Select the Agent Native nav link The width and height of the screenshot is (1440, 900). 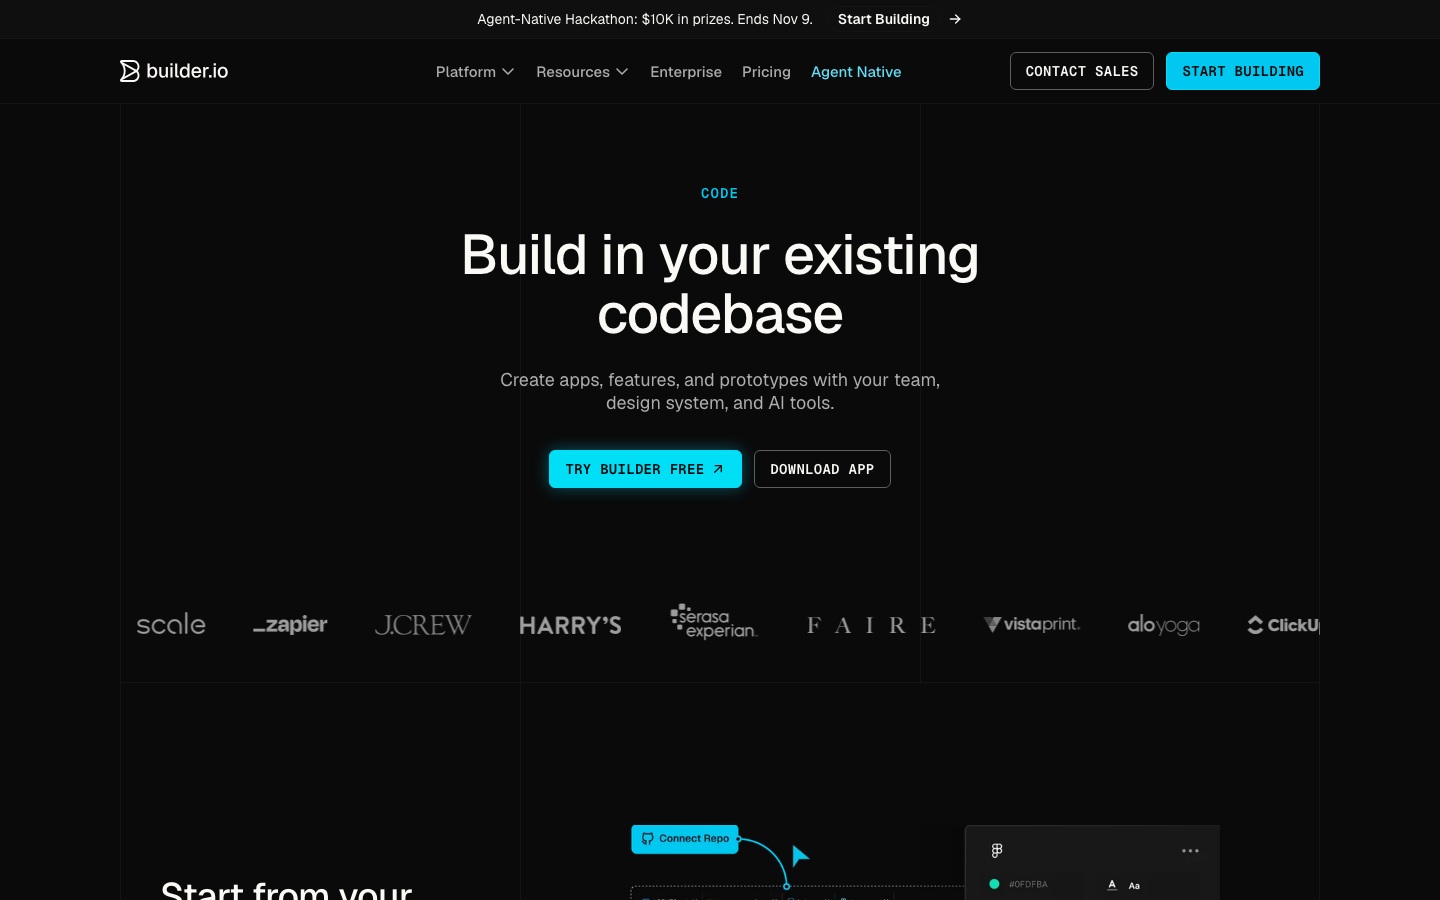tap(856, 72)
